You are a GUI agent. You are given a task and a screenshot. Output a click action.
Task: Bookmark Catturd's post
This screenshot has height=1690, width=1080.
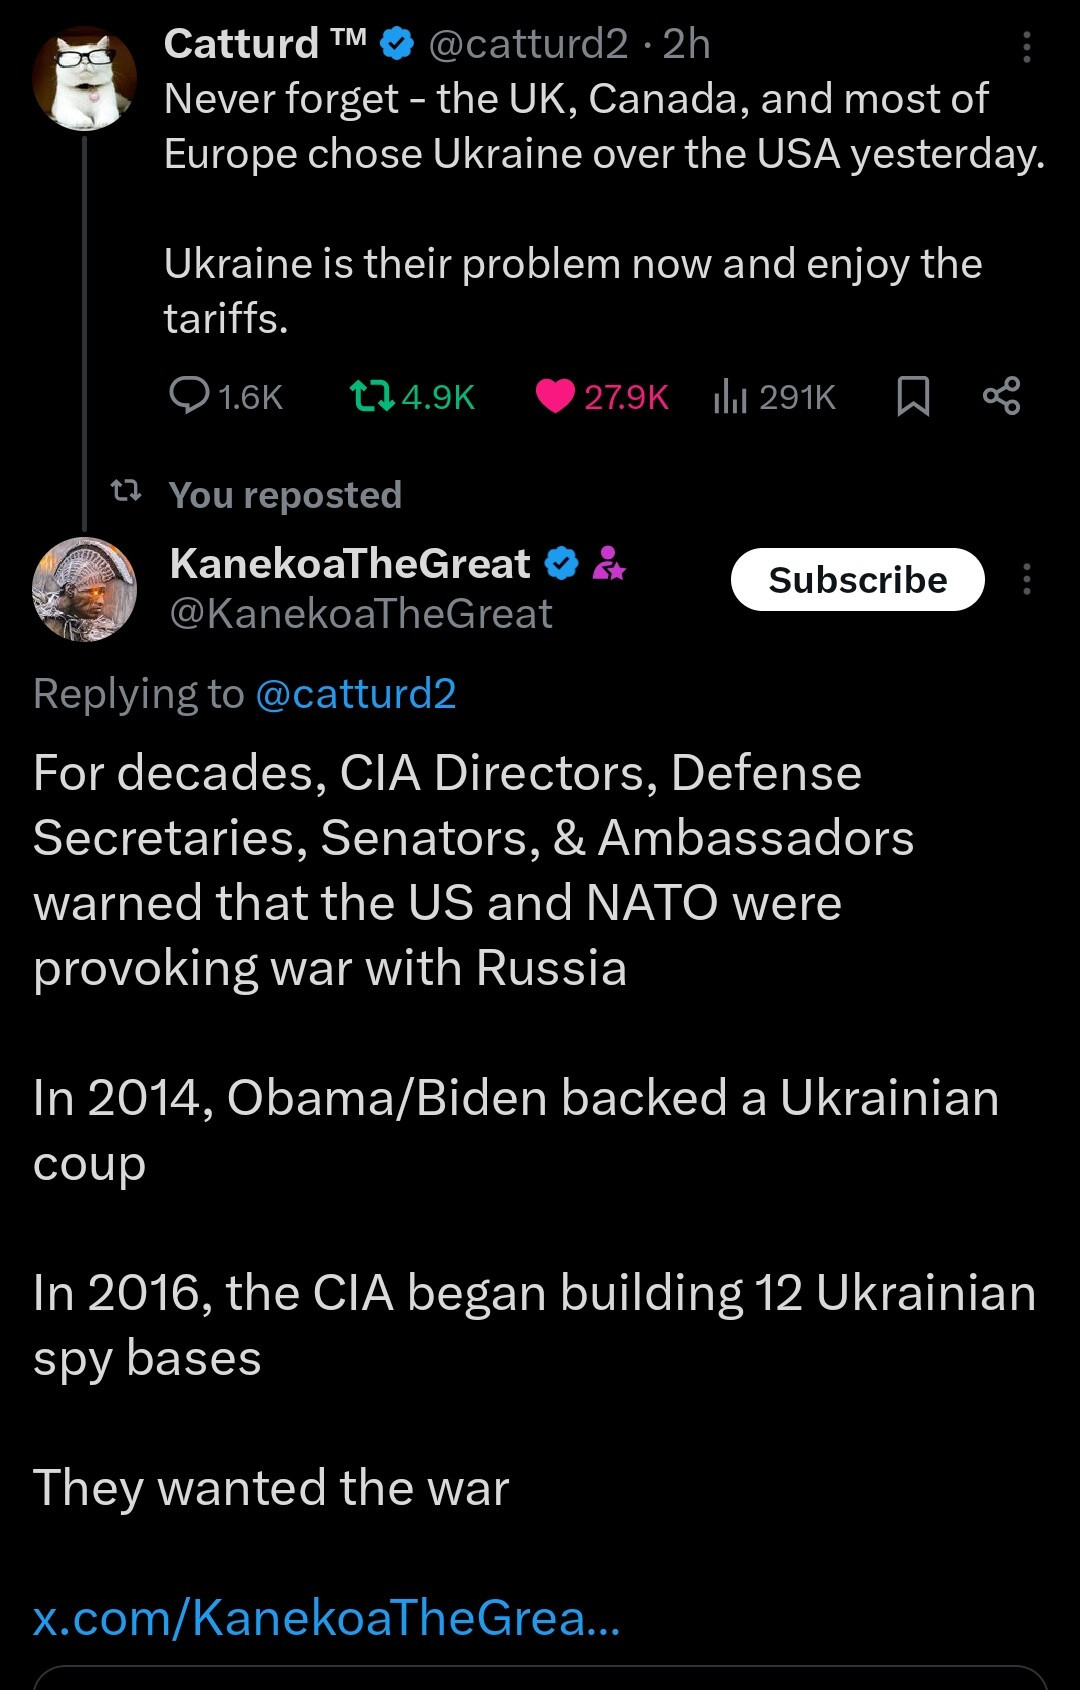point(913,396)
